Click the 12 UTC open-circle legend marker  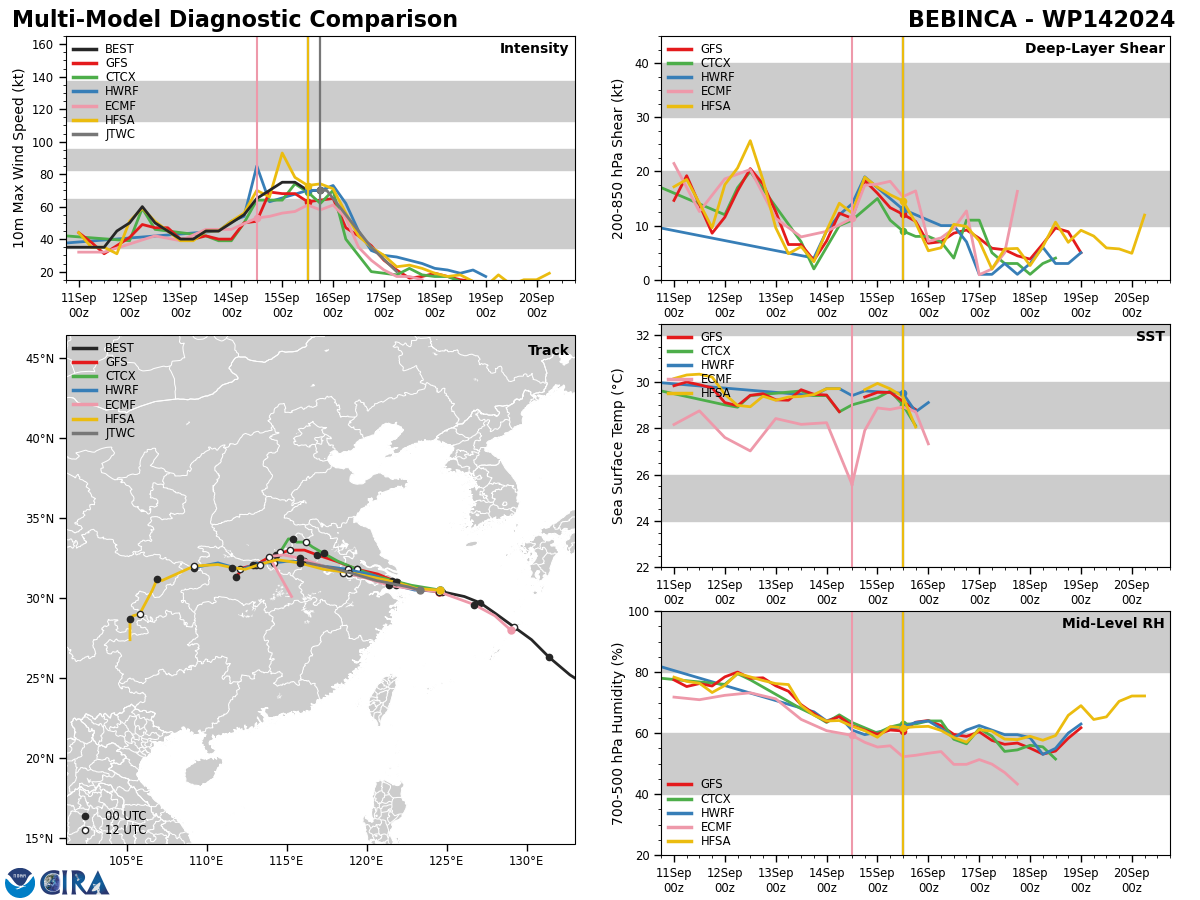86,830
